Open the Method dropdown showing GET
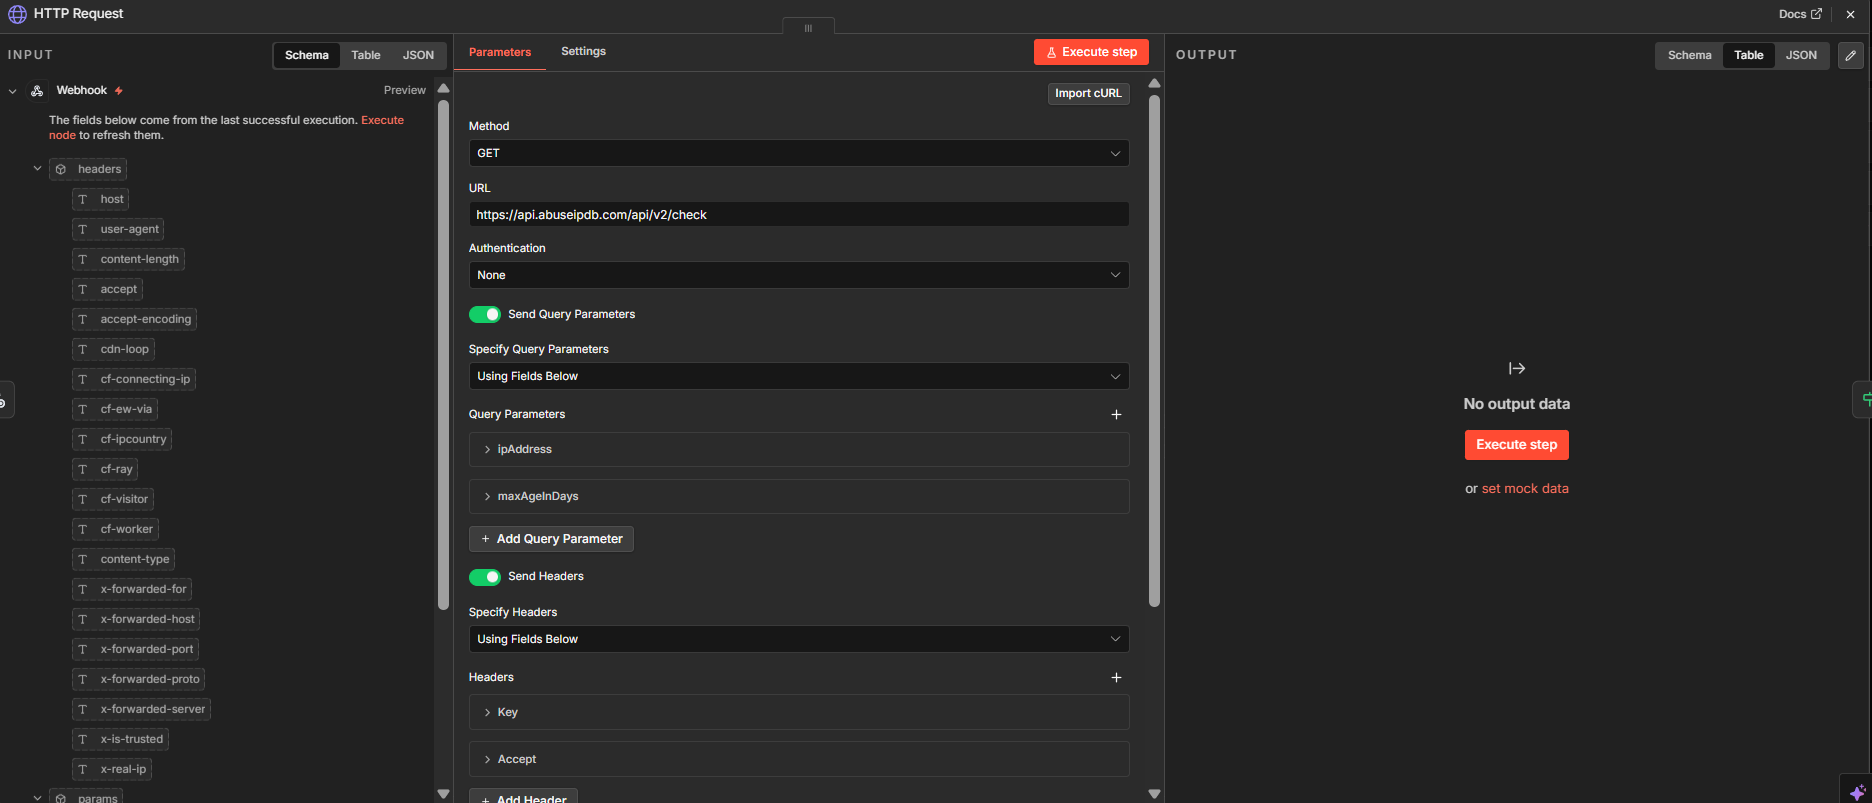1872x803 pixels. coord(799,153)
